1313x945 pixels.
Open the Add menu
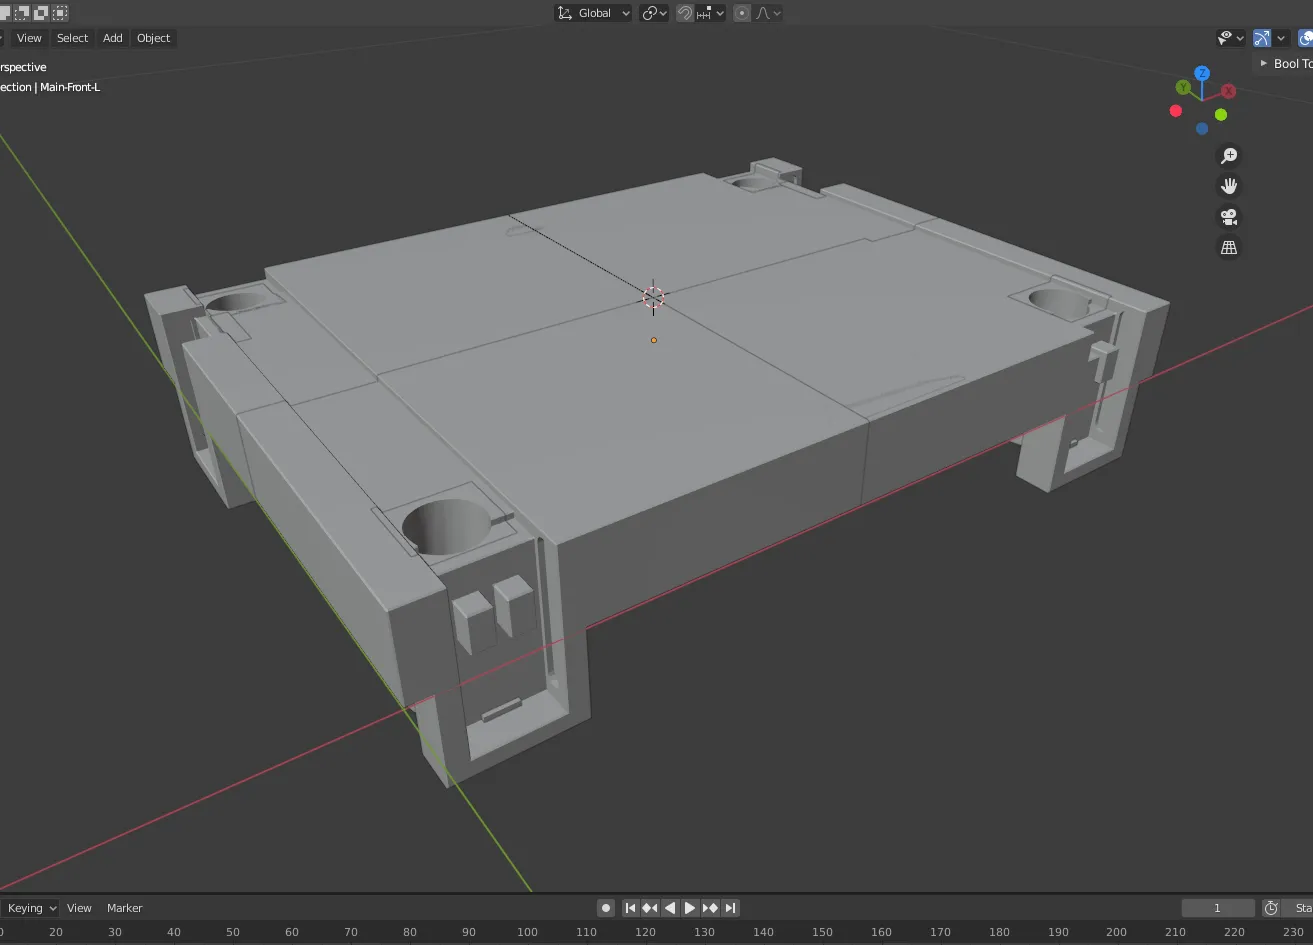coord(113,38)
